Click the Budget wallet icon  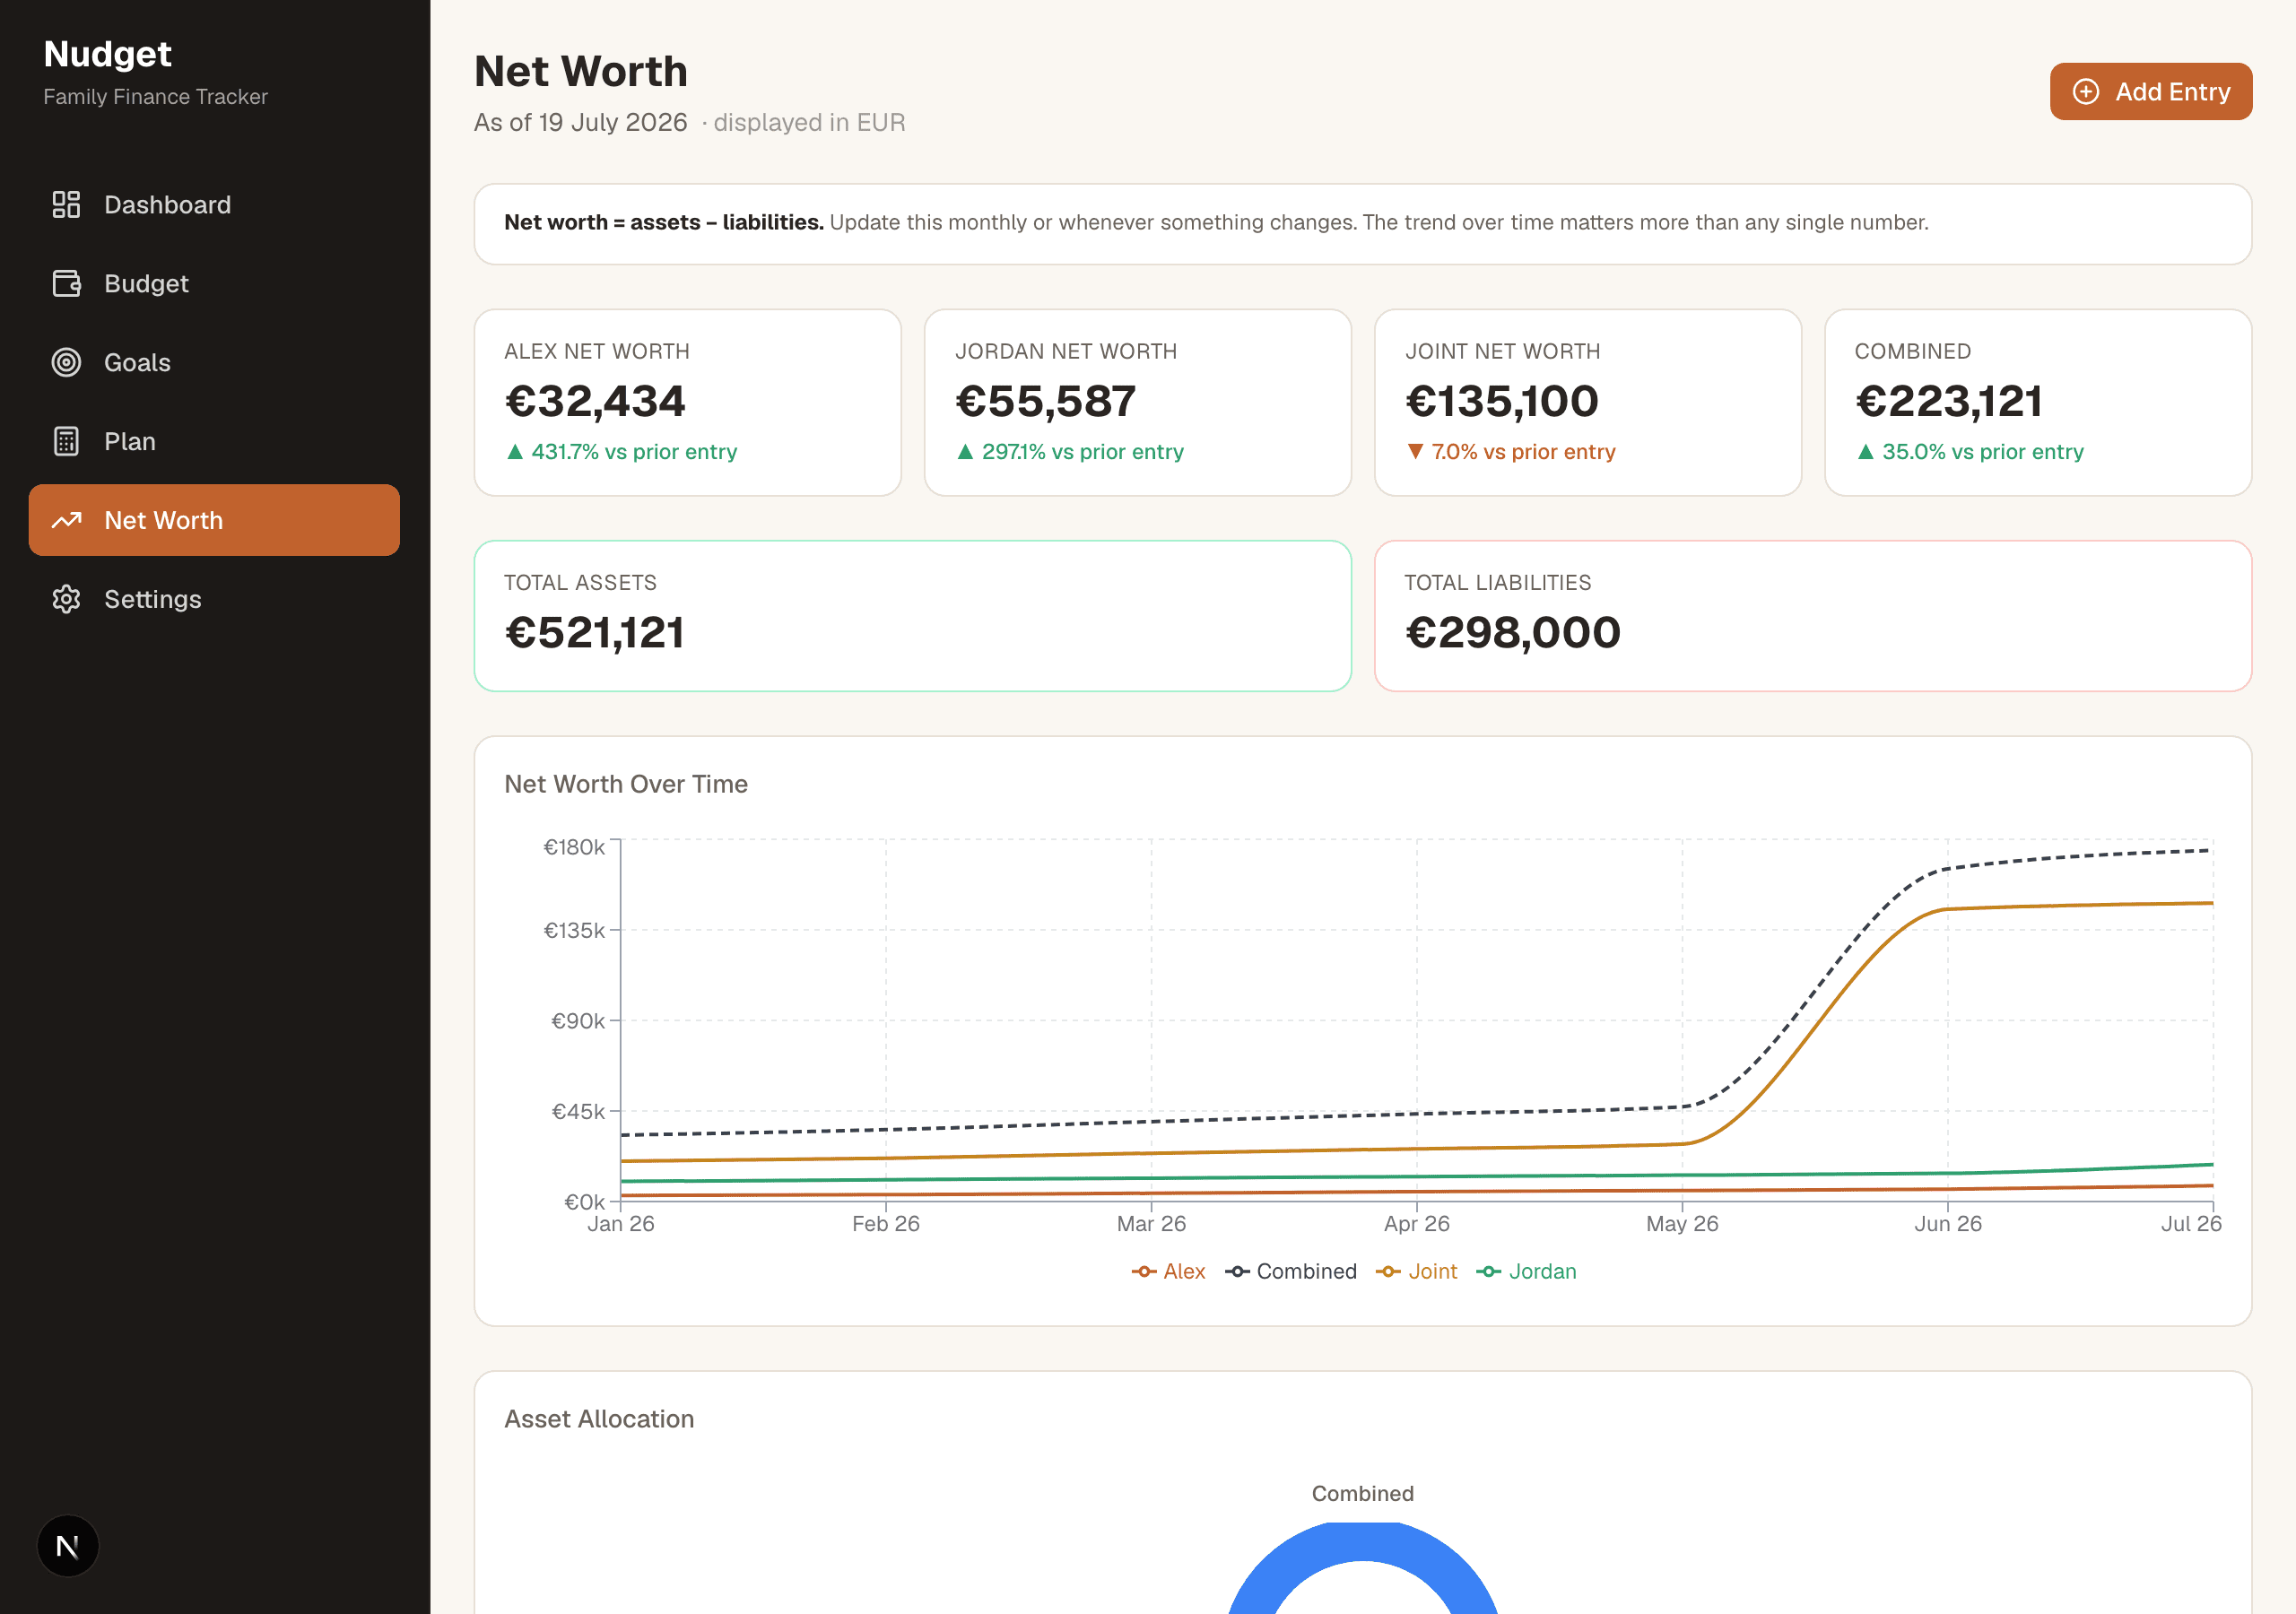(x=66, y=284)
